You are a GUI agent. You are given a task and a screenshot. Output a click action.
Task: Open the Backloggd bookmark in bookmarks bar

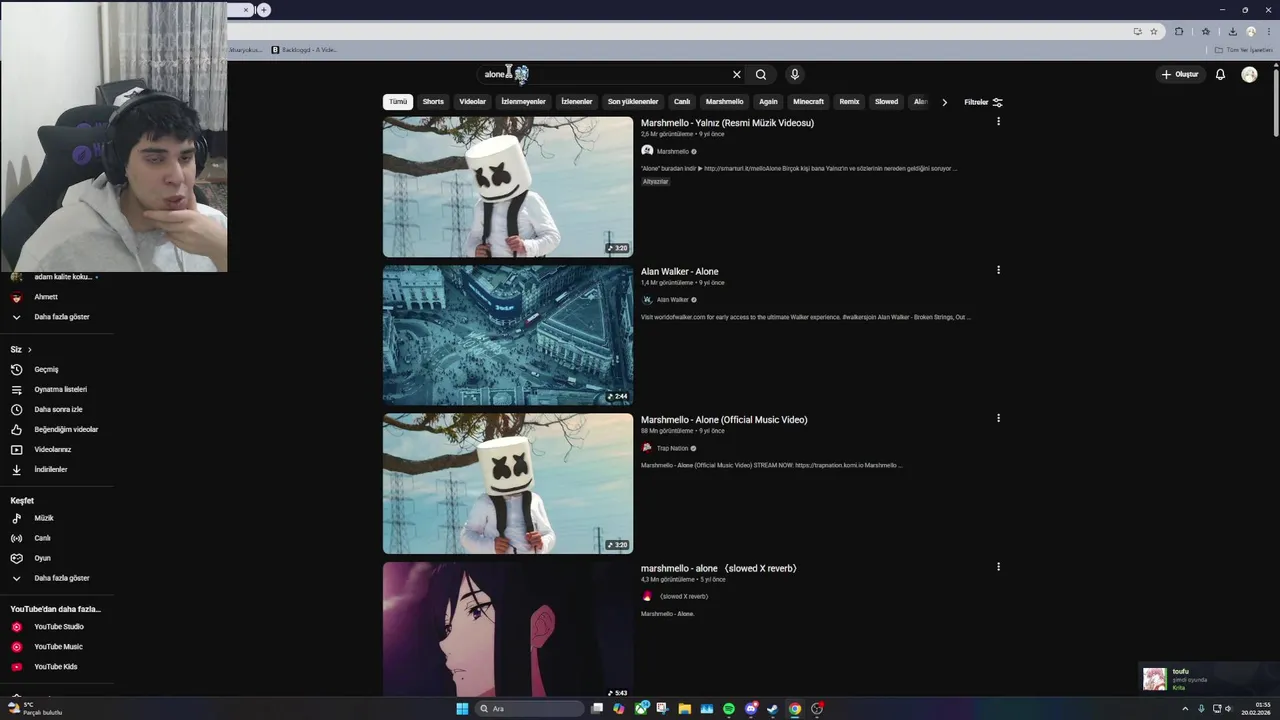coord(305,50)
